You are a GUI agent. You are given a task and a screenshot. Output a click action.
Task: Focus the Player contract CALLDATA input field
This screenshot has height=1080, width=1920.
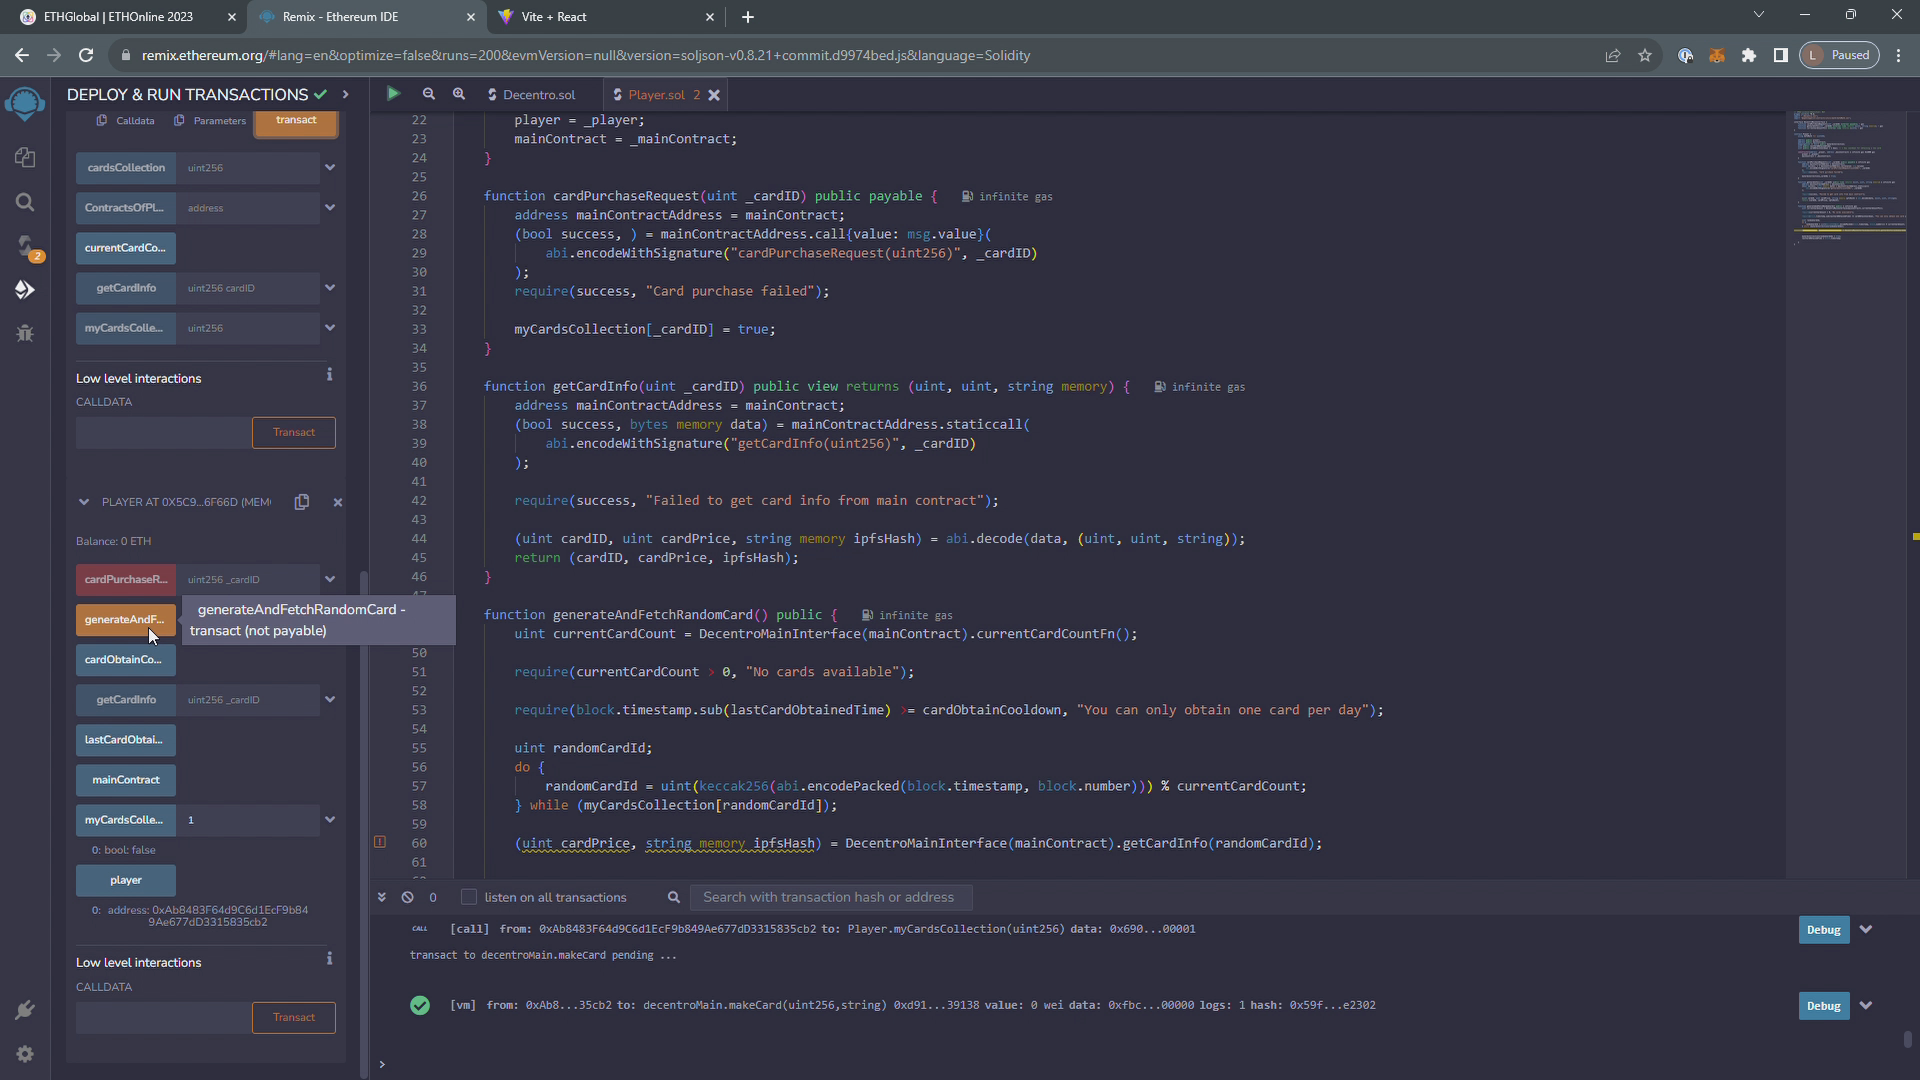point(164,1018)
